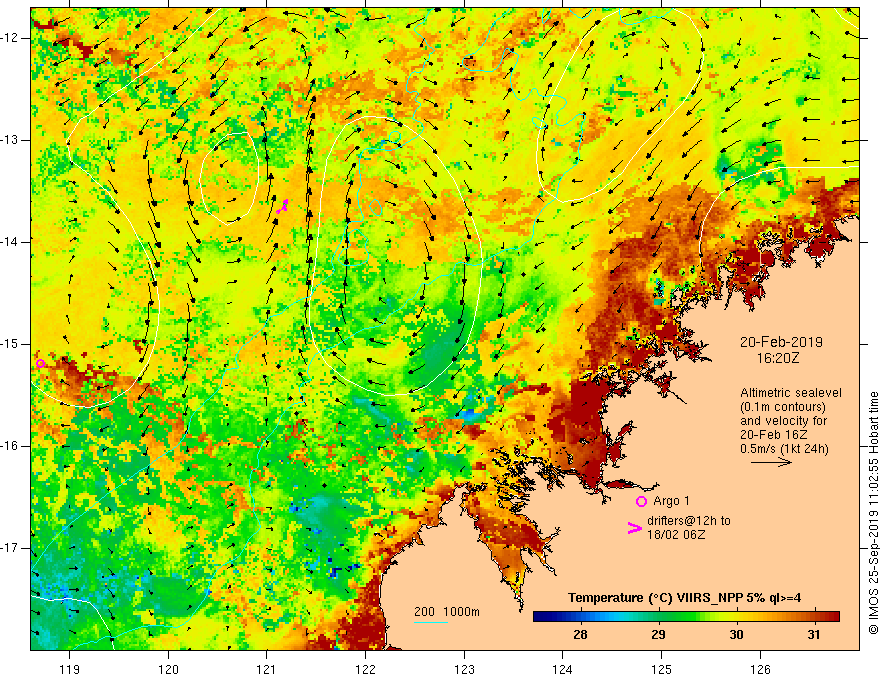The width and height of the screenshot is (880, 680).
Task: Click longitude label 121
Action: click(x=267, y=669)
